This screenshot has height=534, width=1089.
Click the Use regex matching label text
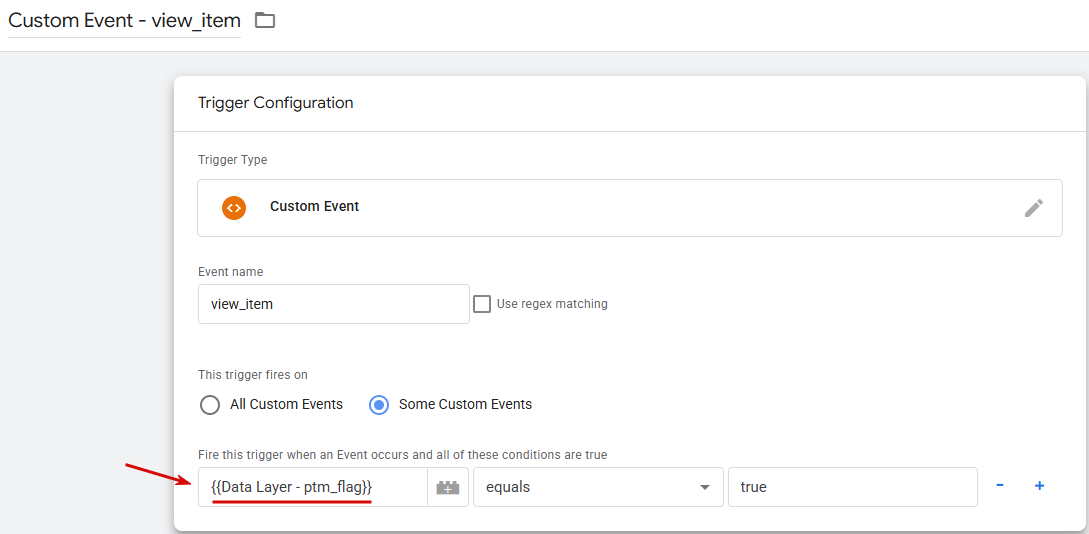552,303
